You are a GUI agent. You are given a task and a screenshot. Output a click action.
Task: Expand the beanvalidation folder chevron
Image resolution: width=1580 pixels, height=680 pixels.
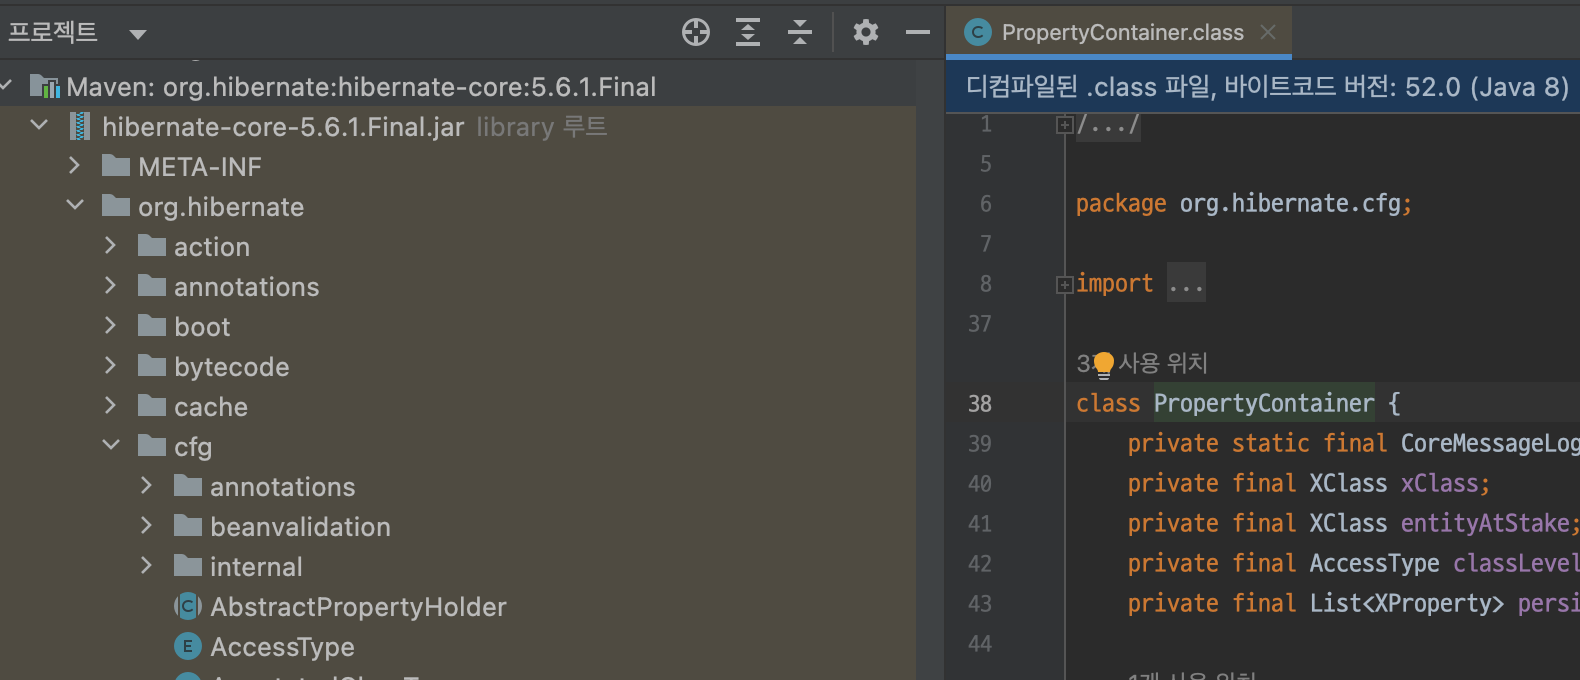pos(146,526)
